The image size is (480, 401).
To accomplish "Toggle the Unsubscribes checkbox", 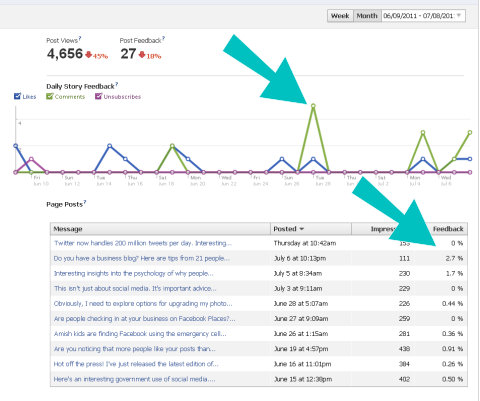I will coord(98,96).
